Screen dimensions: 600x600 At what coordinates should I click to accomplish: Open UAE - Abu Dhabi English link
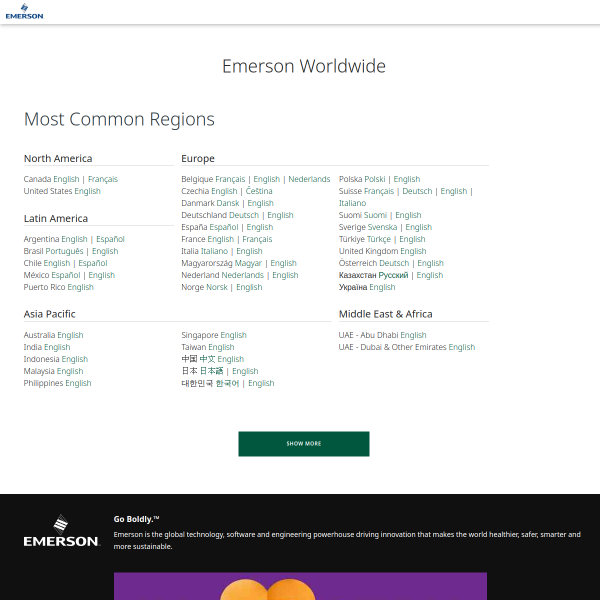pos(413,335)
